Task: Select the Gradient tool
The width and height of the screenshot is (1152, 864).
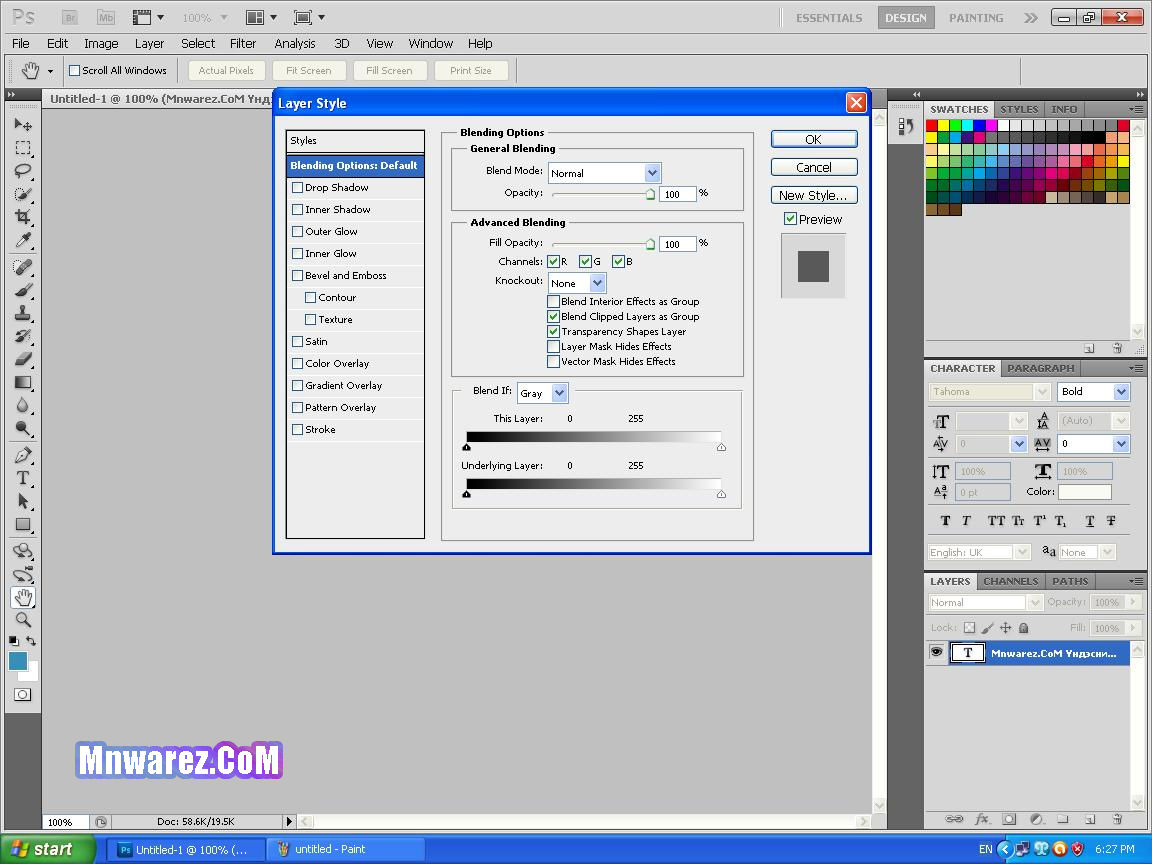Action: 23,382
